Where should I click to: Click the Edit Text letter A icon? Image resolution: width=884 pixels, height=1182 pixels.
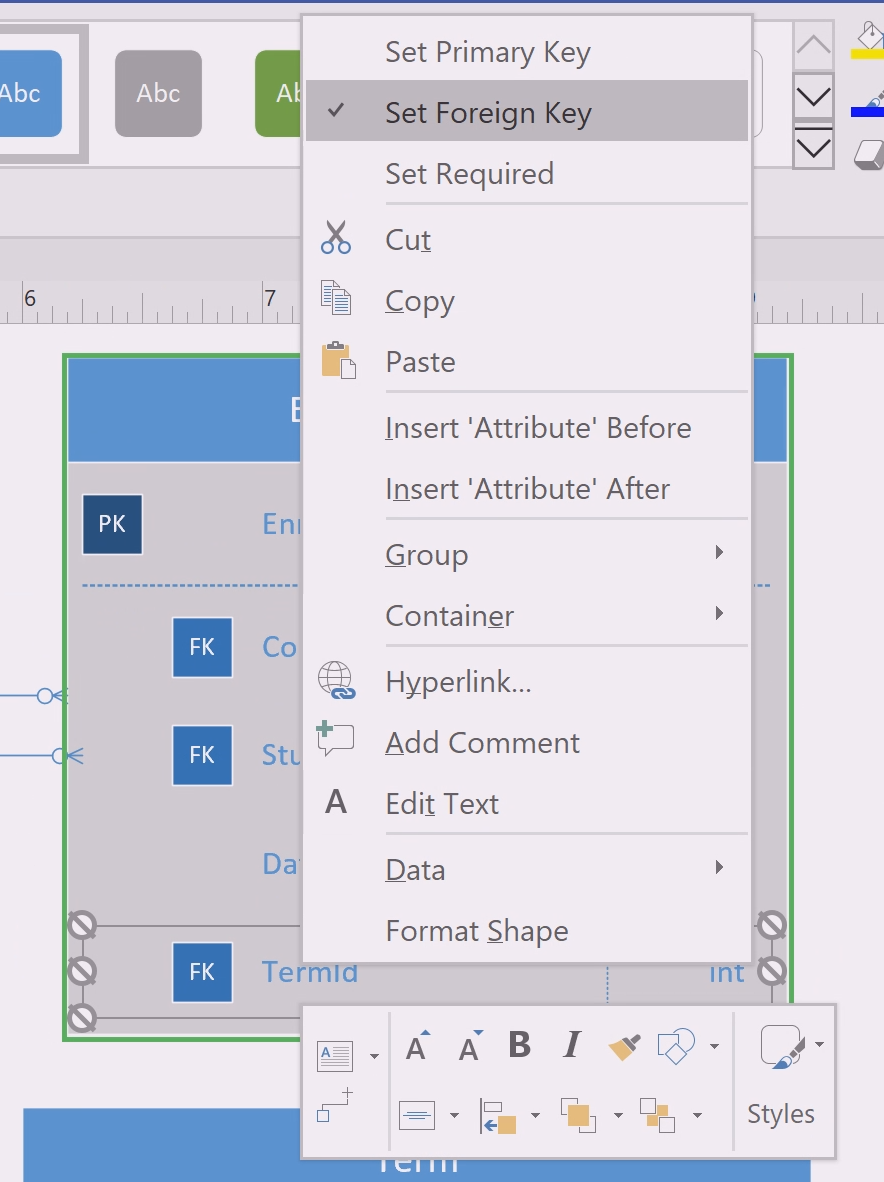[335, 802]
